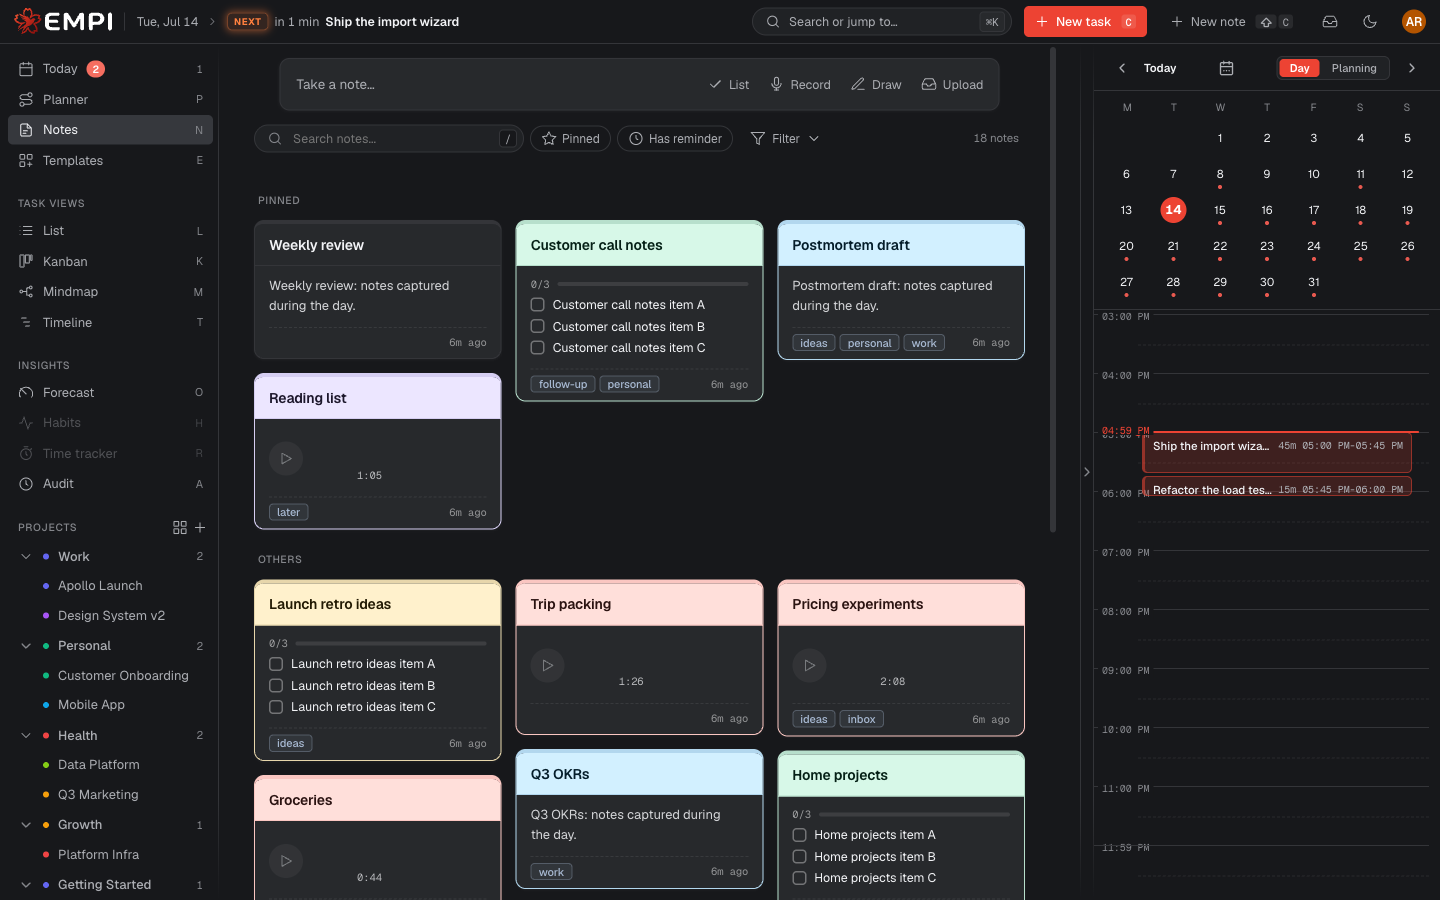Open the Filter dropdown
Screen dimensions: 1440x900
(785, 139)
